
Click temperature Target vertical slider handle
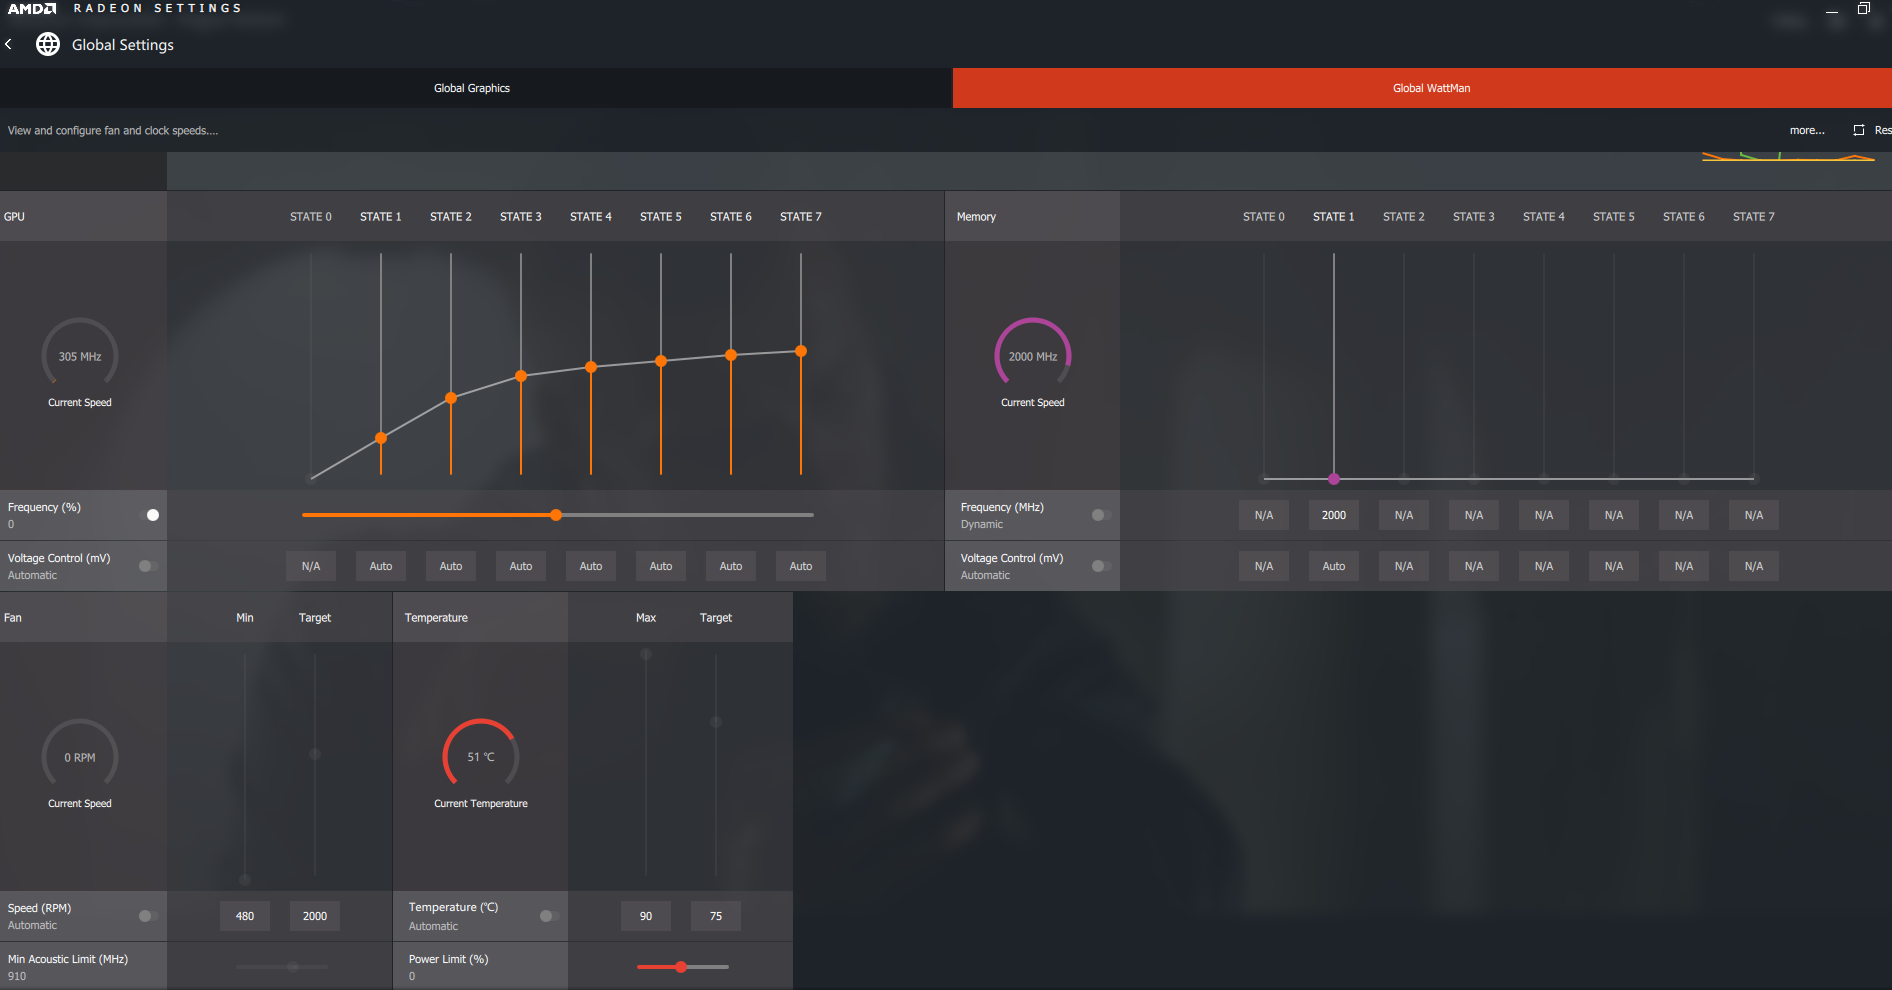(716, 721)
